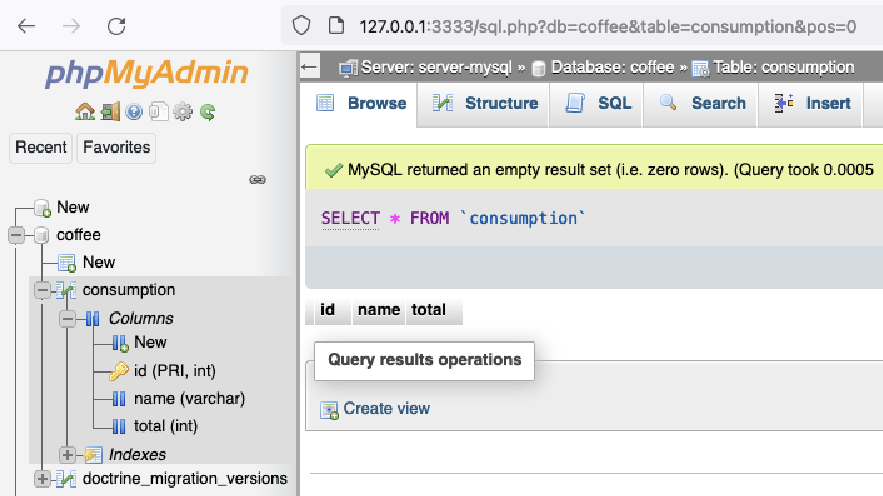Image resolution: width=883 pixels, height=496 pixels.
Task: Open navigation panel settings gear icon
Action: point(182,111)
